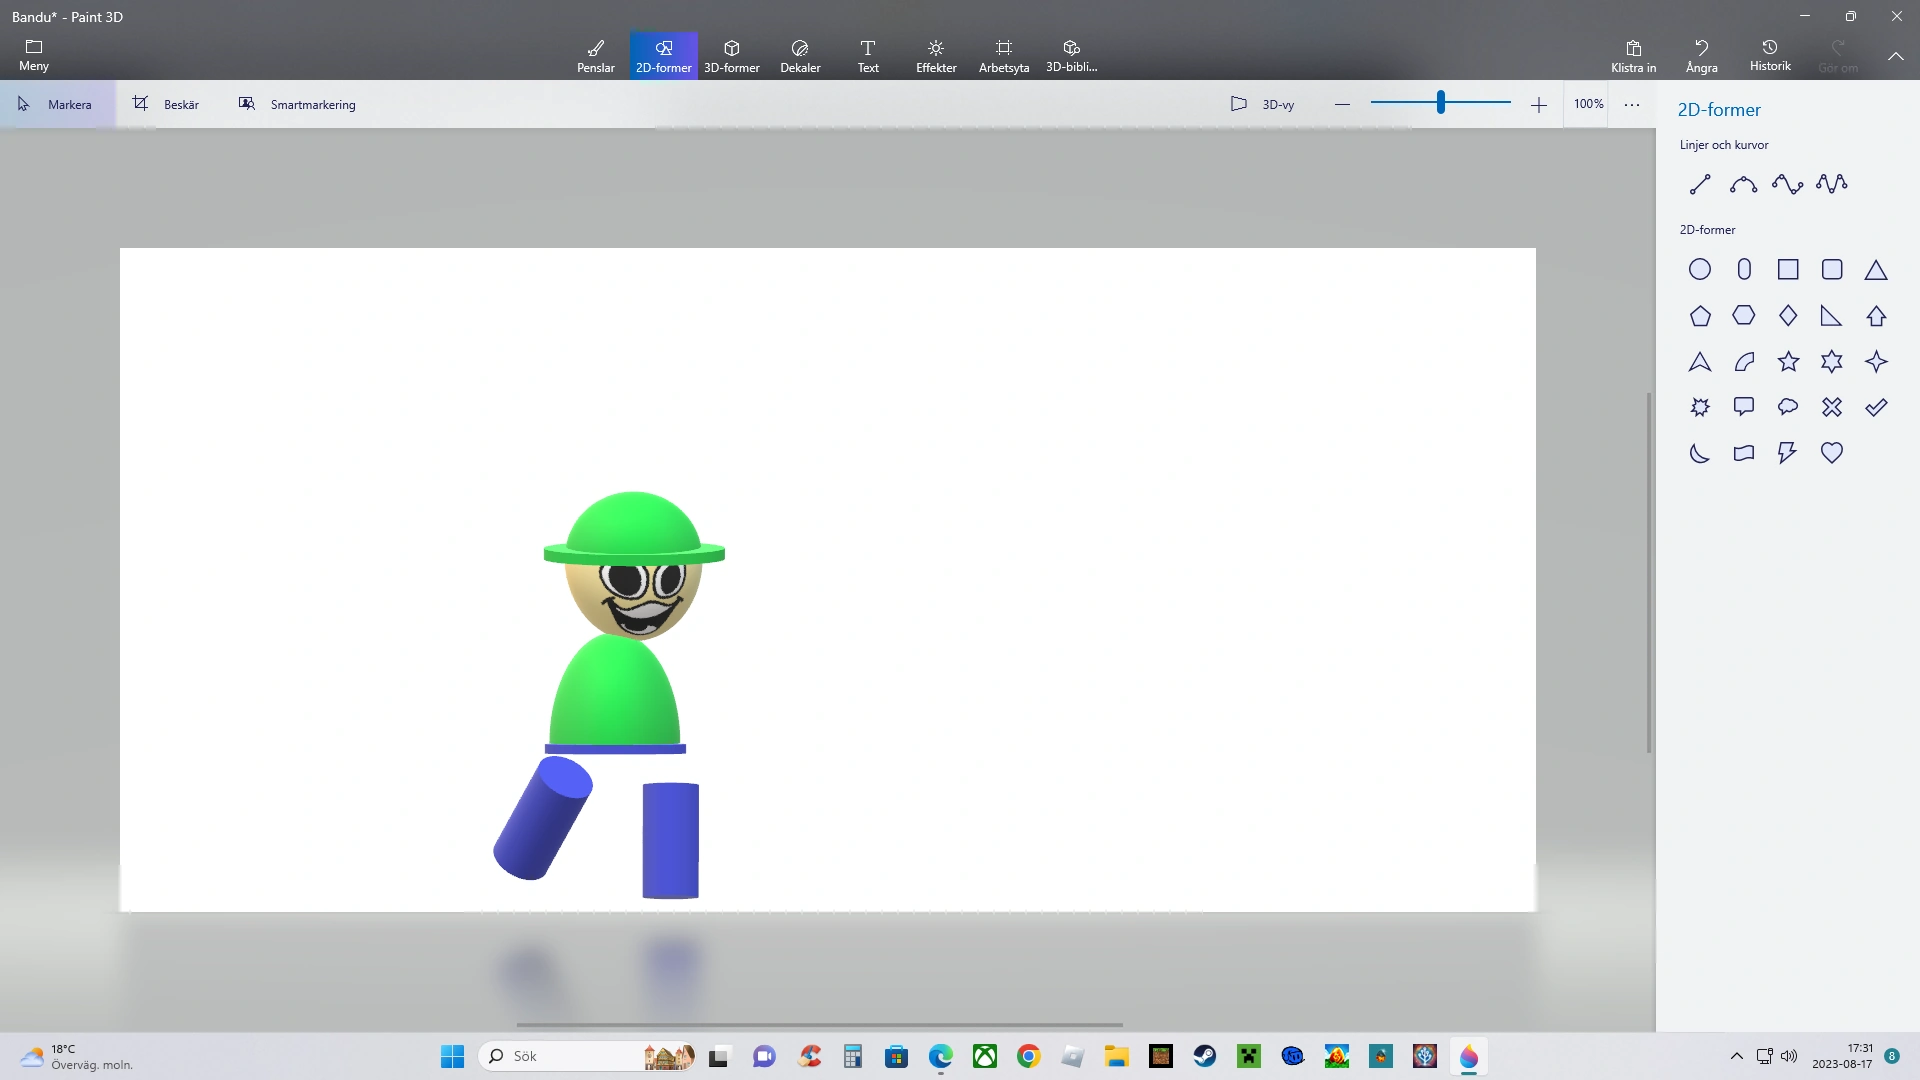Choose the rounded rectangle shape
Viewport: 1920px width, 1080px height.
[1831, 270]
